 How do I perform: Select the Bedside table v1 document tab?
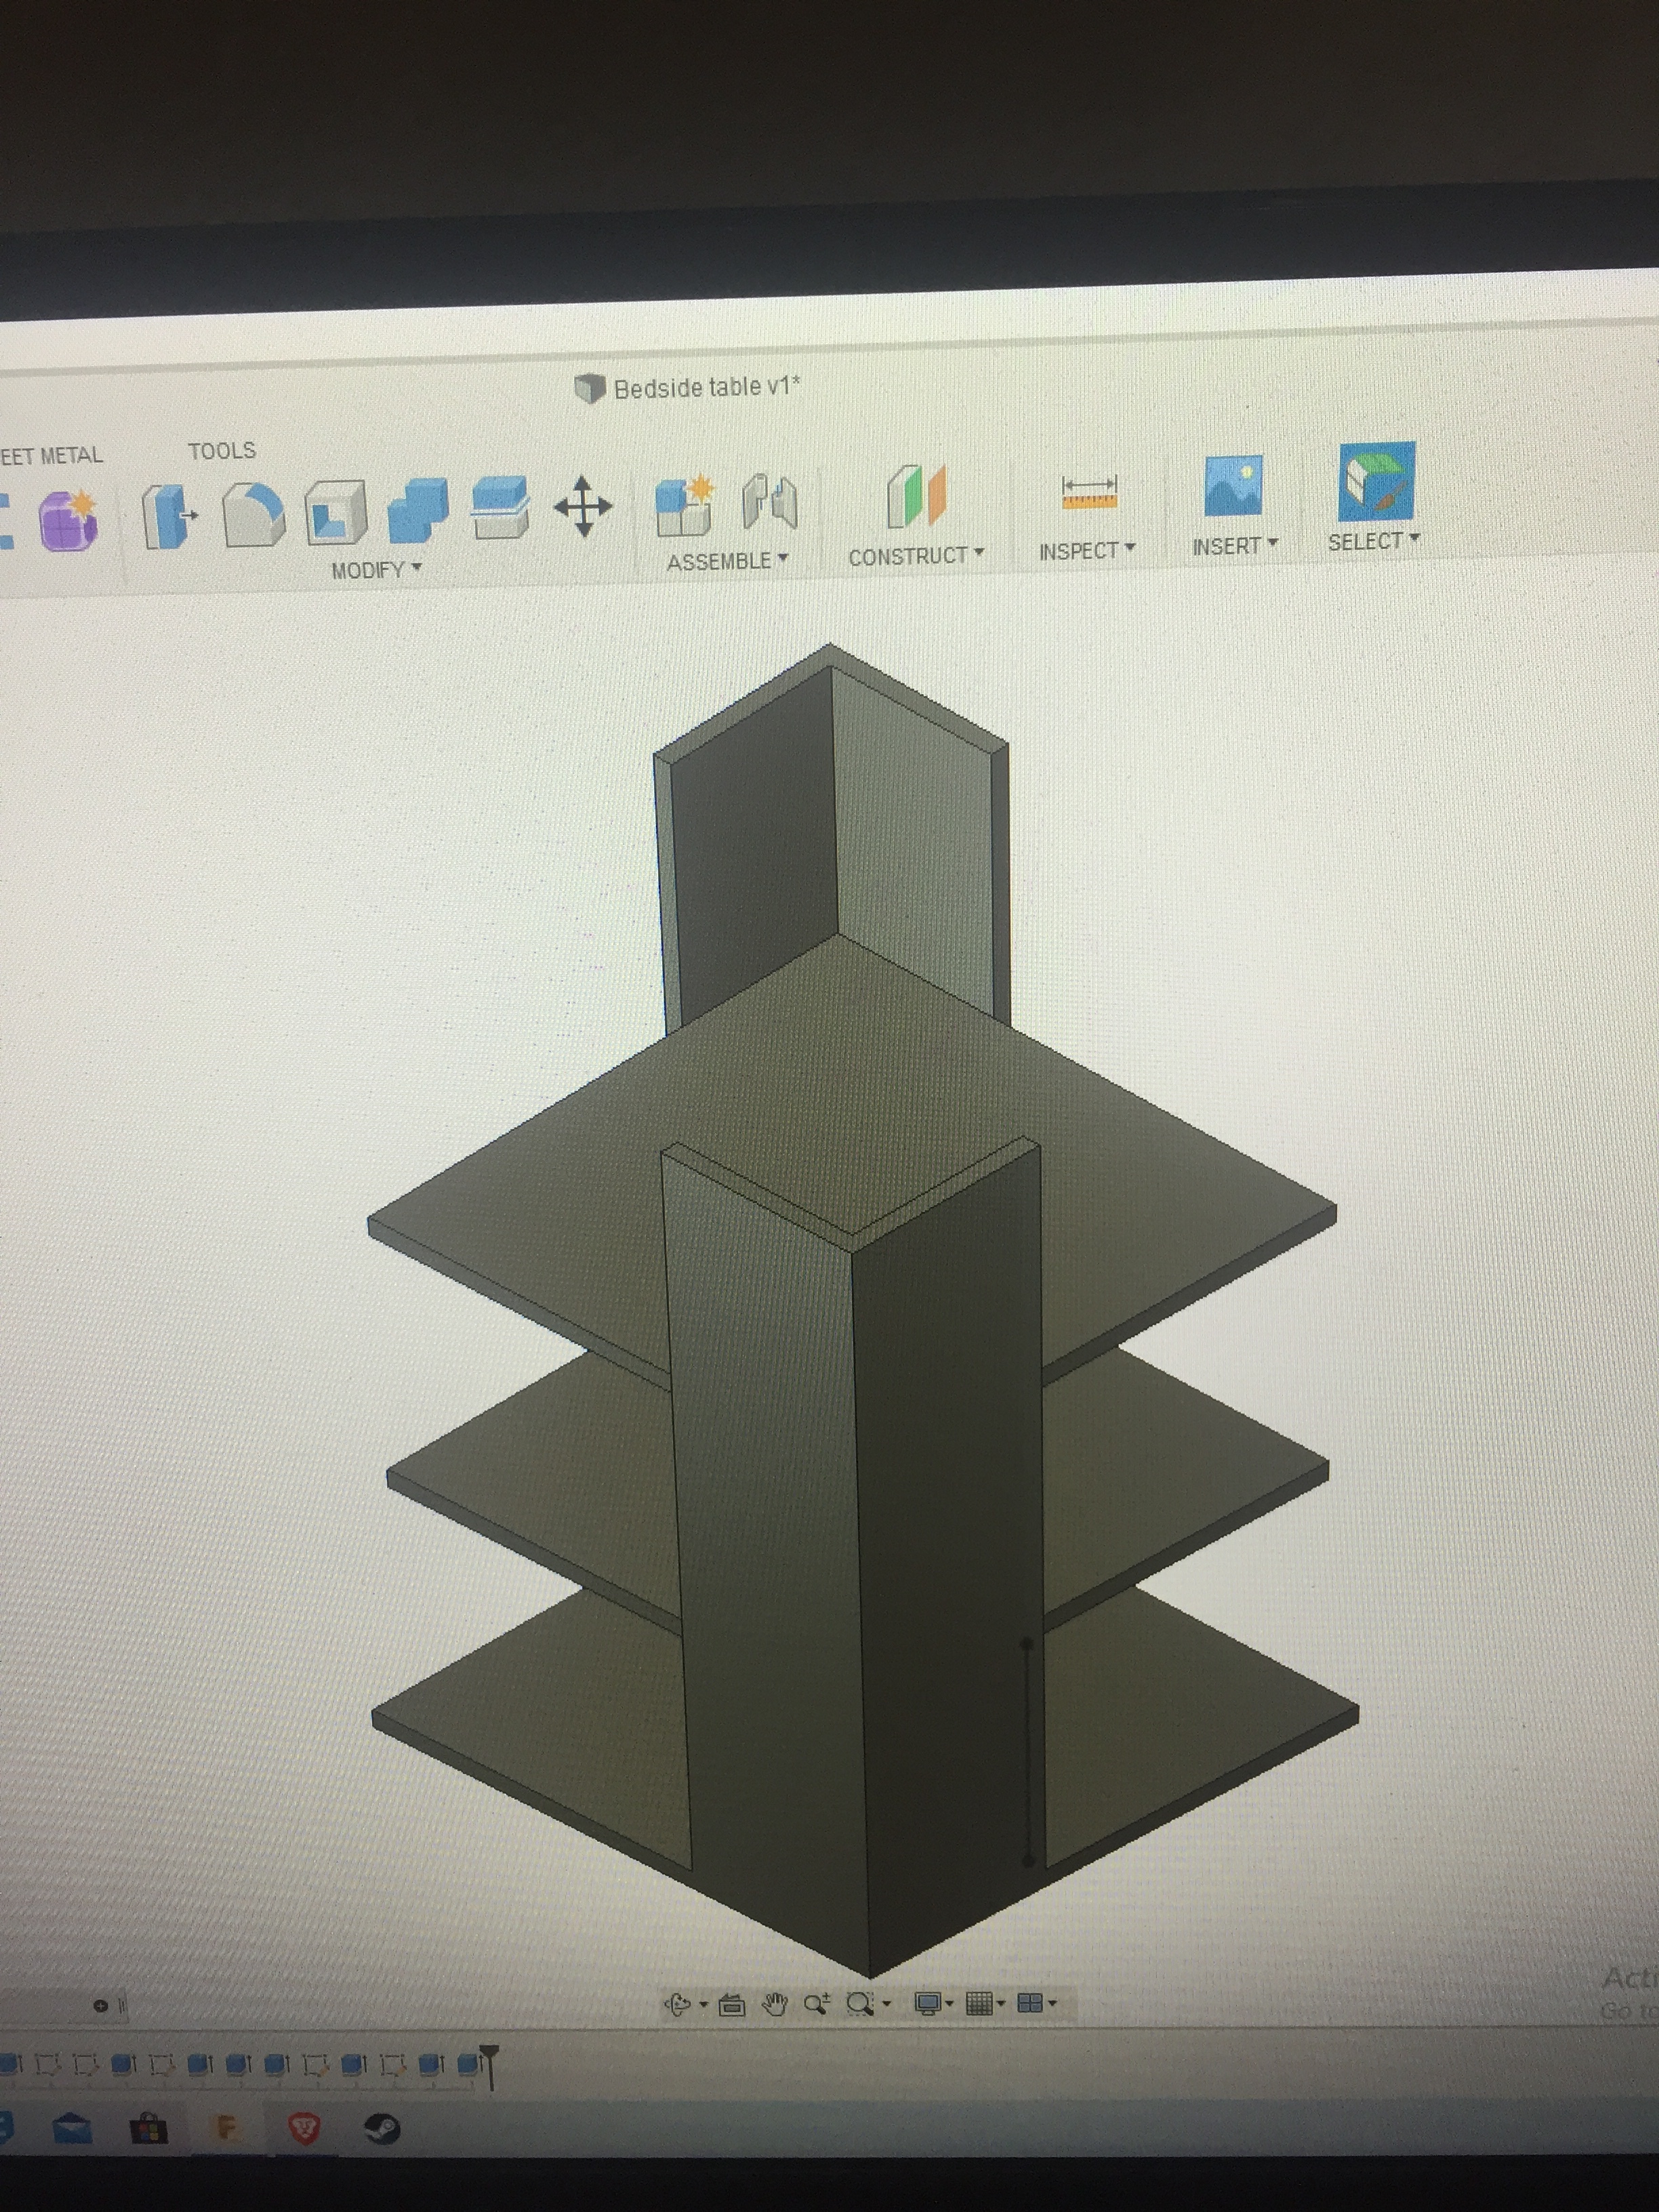[x=688, y=388]
